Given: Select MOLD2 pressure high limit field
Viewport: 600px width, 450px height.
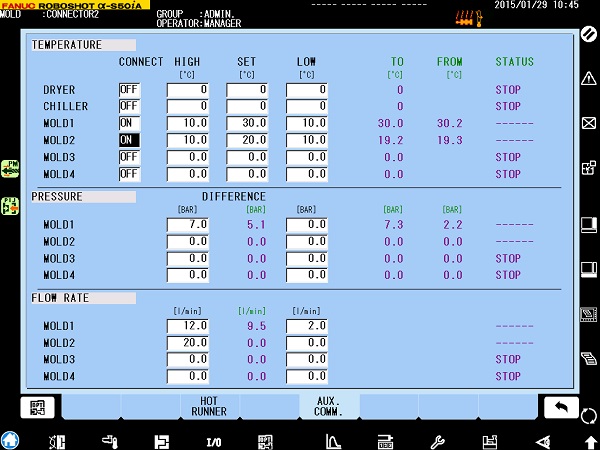Looking at the screenshot, I should pyautogui.click(x=188, y=241).
